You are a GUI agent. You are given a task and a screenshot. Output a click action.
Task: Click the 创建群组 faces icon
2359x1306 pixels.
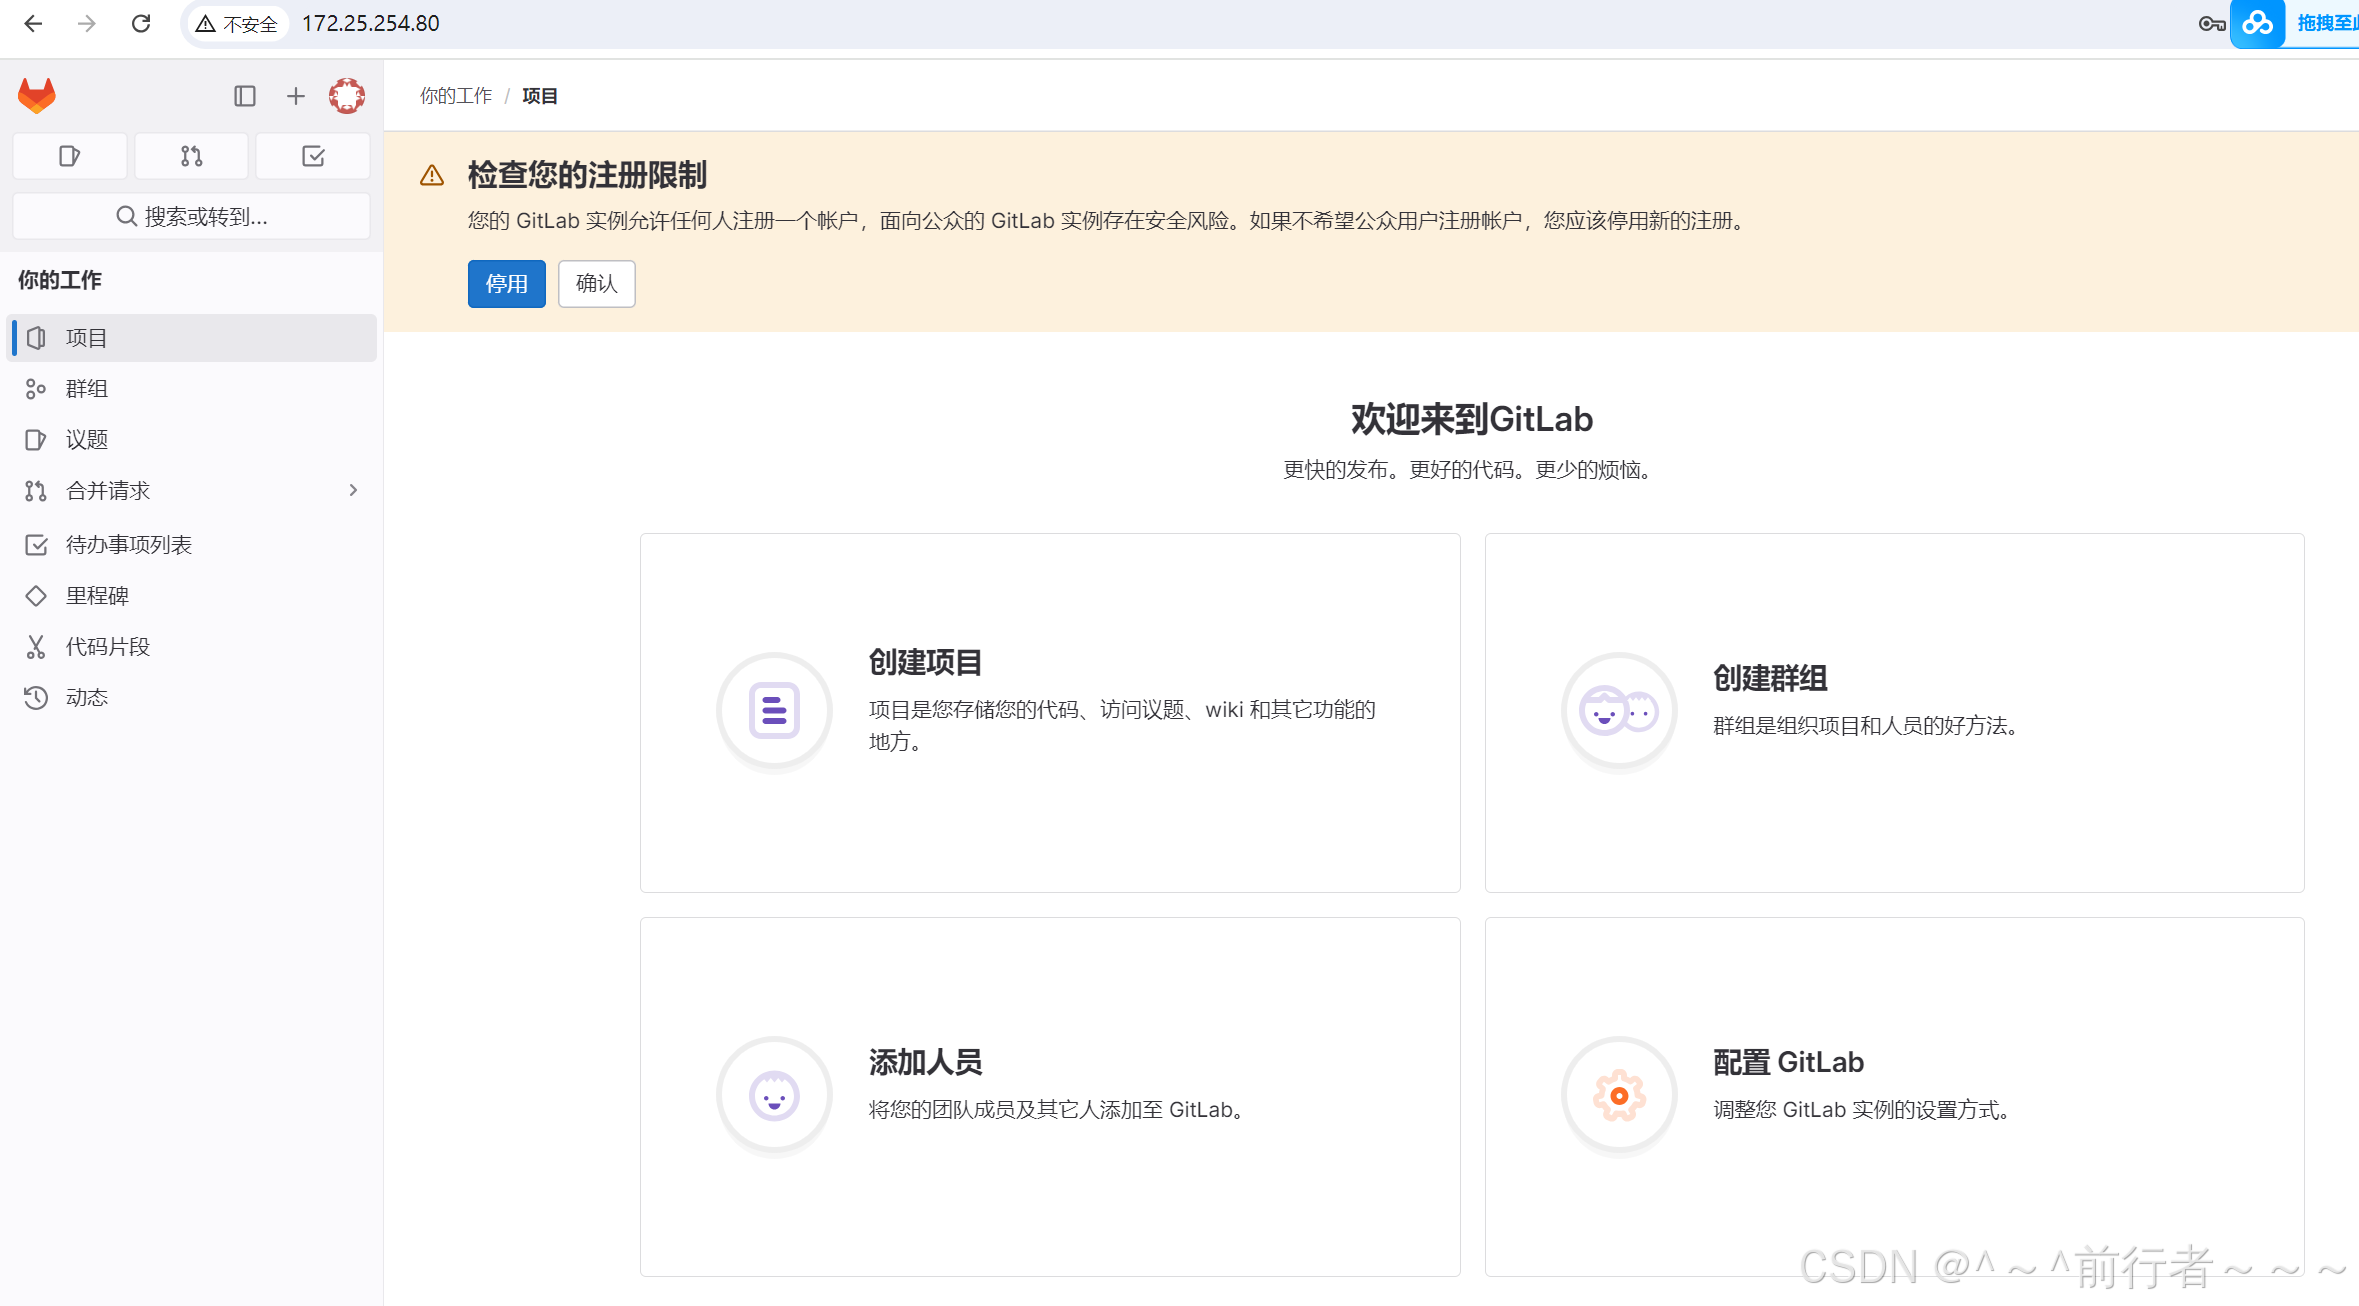pyautogui.click(x=1619, y=711)
